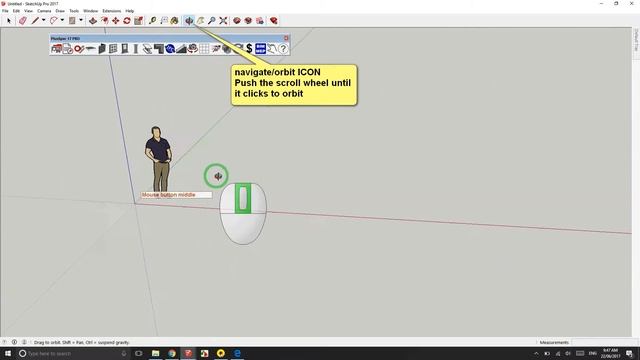Select the Move tool
640x360 pixels.
click(x=116, y=20)
